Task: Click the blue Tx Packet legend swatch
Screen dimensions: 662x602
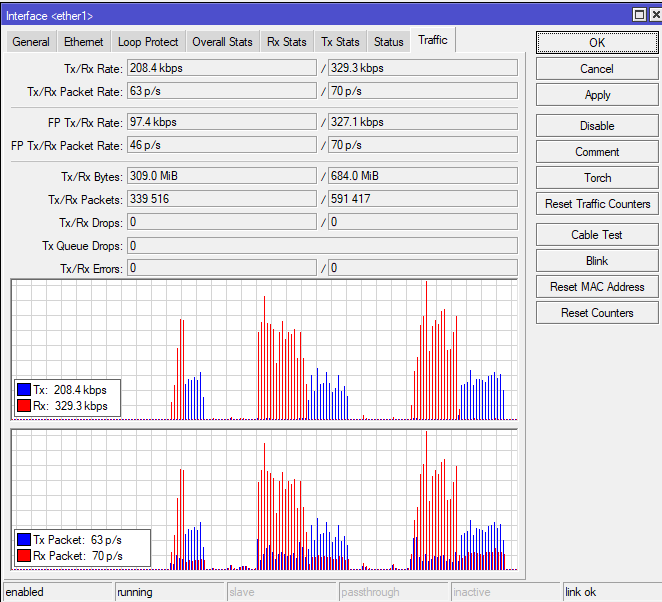Action: coord(24,540)
